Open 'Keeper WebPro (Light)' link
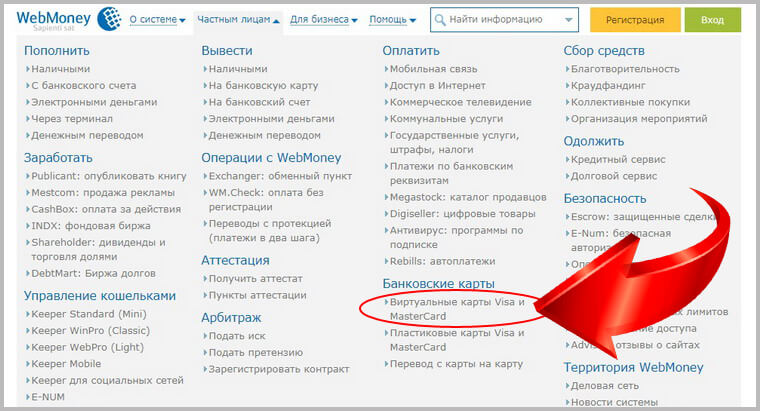 tap(88, 347)
